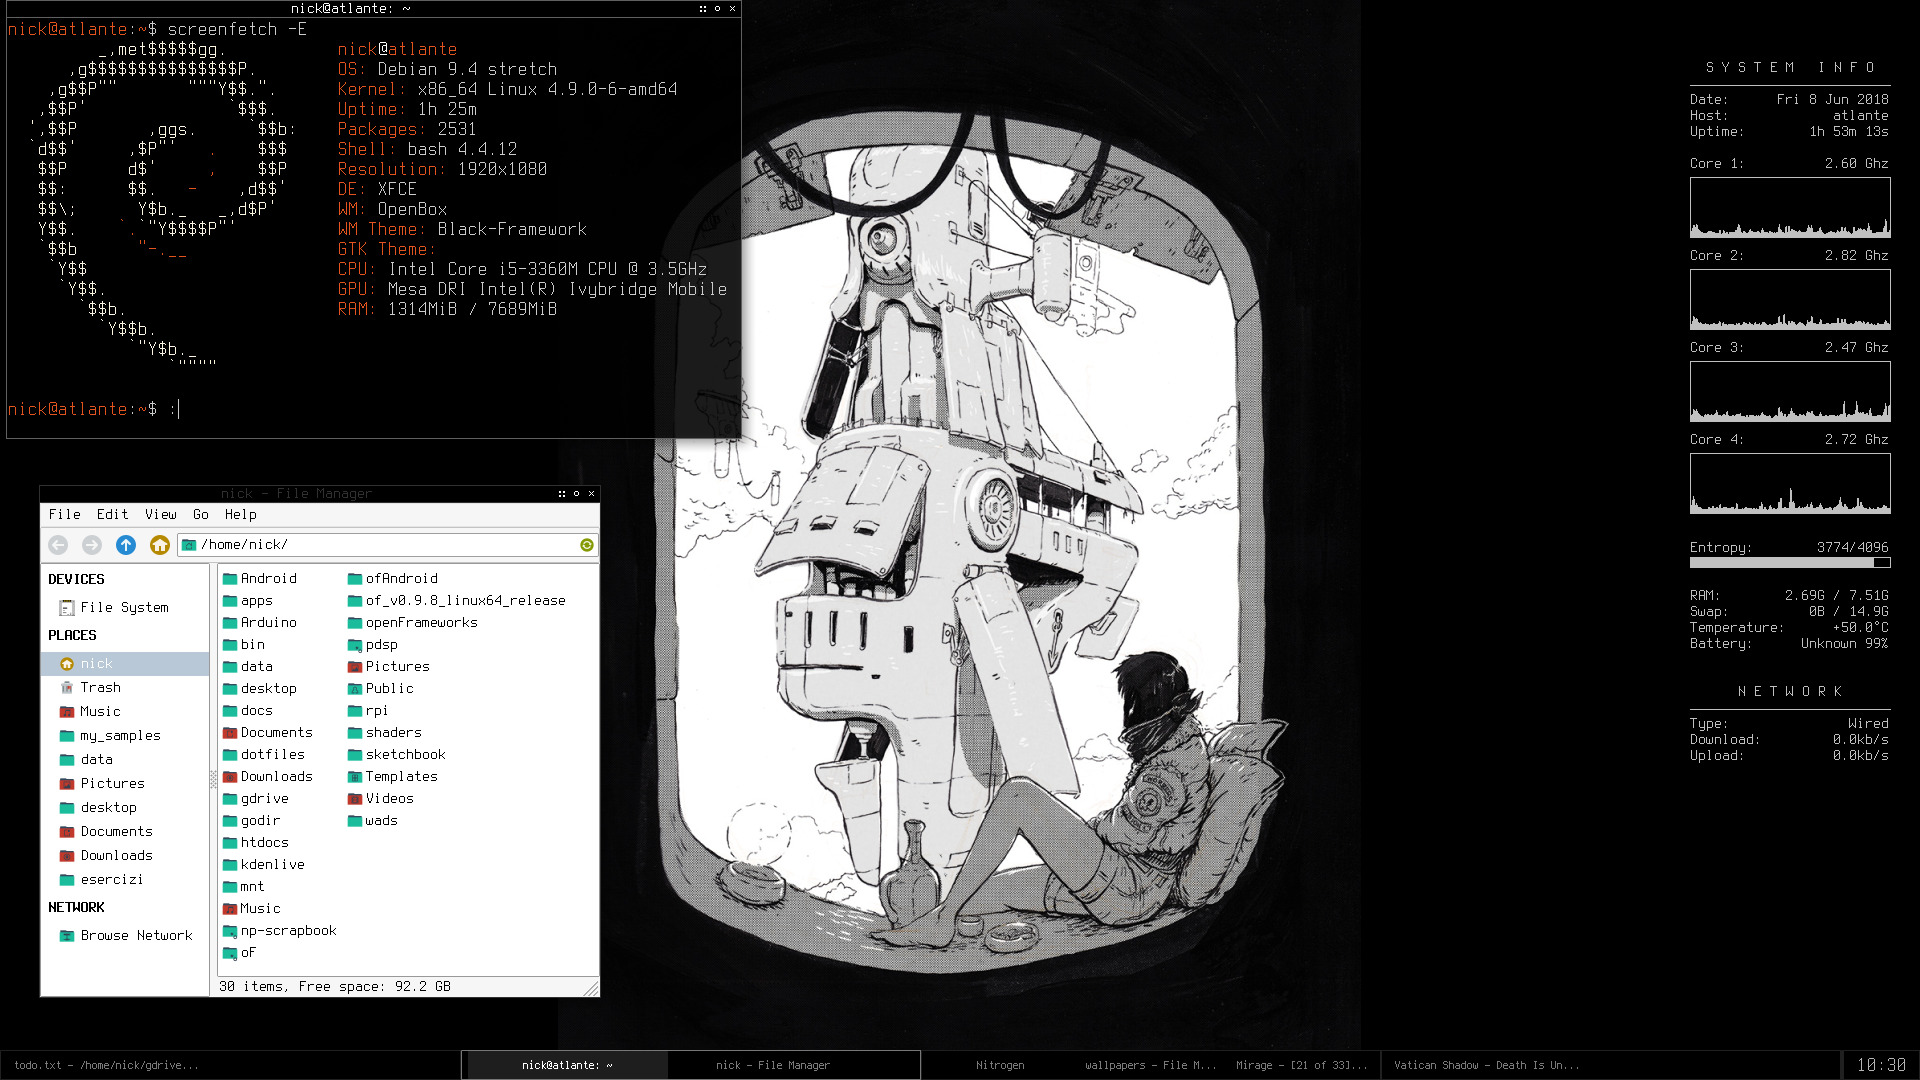Click the forward navigation arrow

[92, 545]
